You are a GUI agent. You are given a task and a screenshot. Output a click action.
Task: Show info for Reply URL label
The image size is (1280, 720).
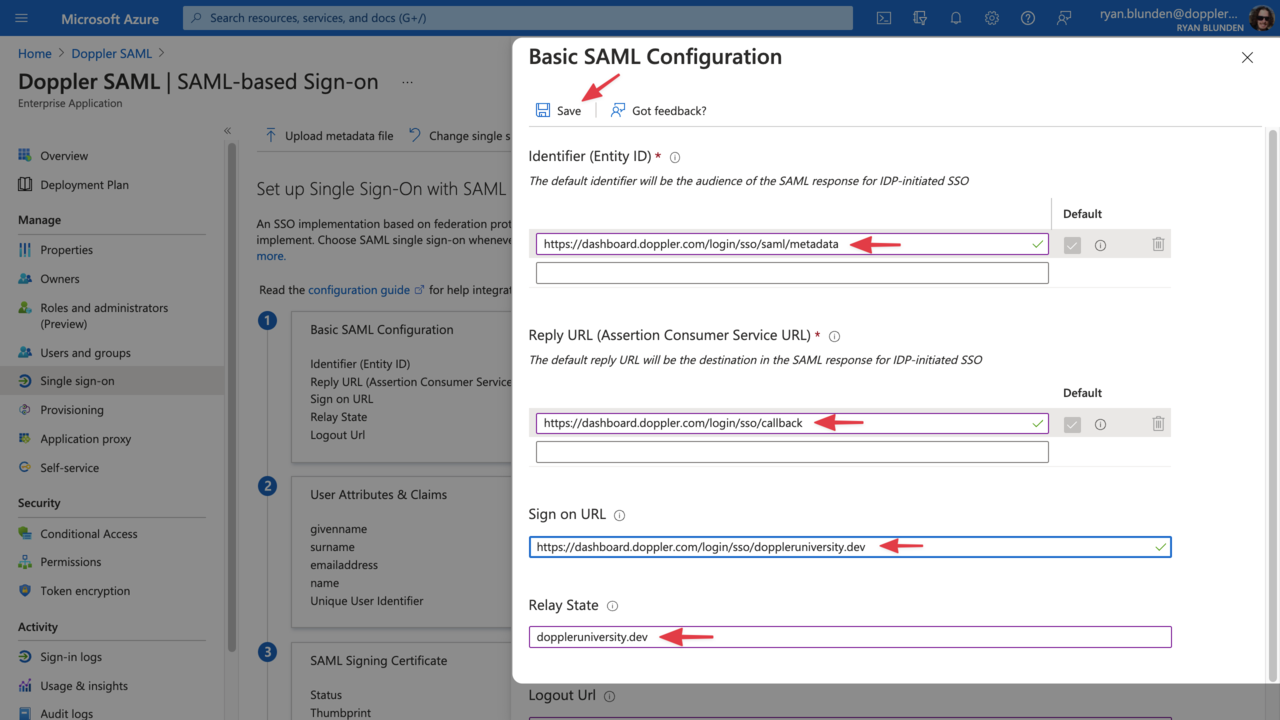click(835, 336)
